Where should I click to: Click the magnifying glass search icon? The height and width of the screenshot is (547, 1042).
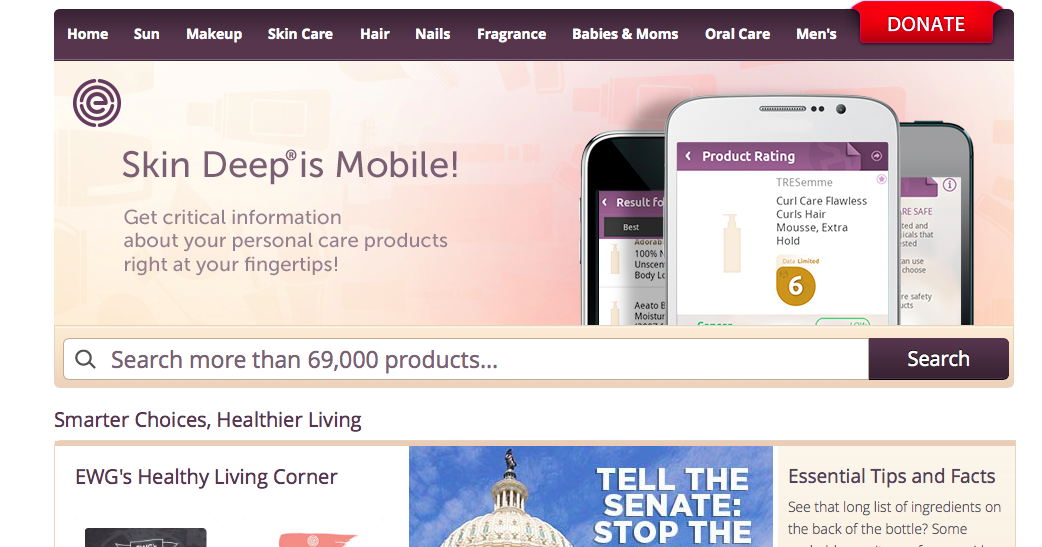coord(85,360)
